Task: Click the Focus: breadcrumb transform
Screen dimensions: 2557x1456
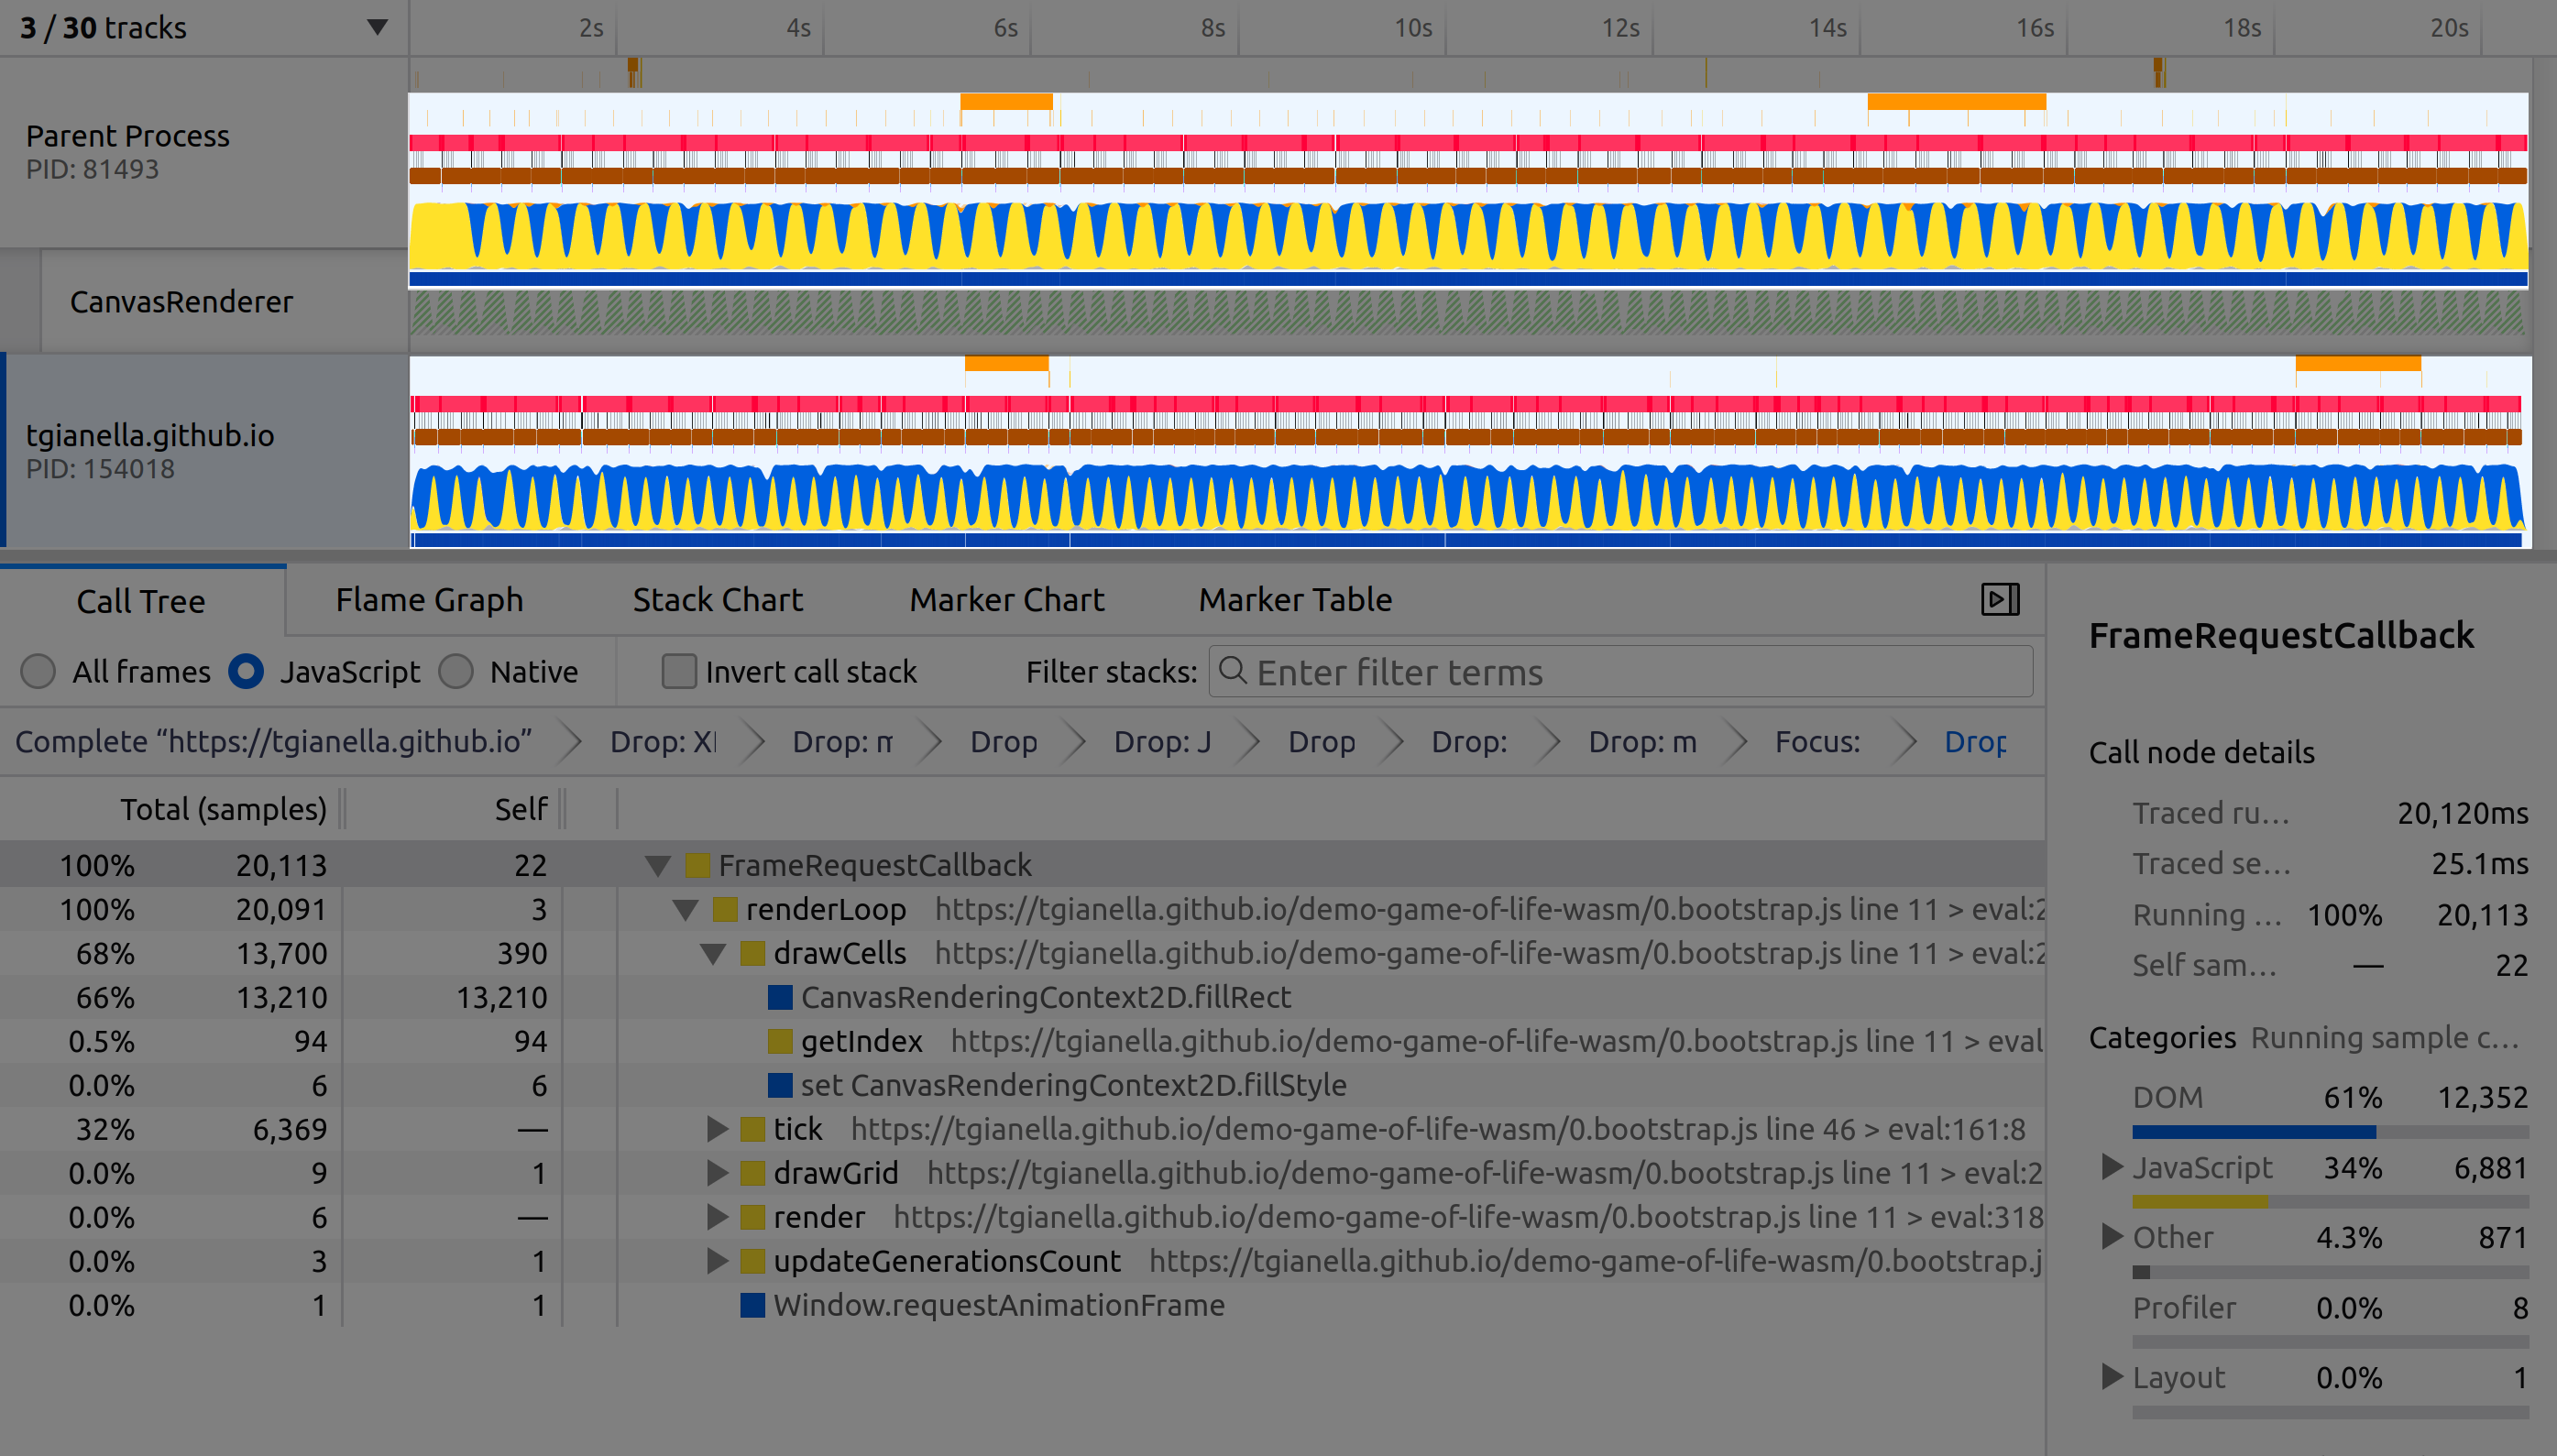Action: pyautogui.click(x=1816, y=742)
